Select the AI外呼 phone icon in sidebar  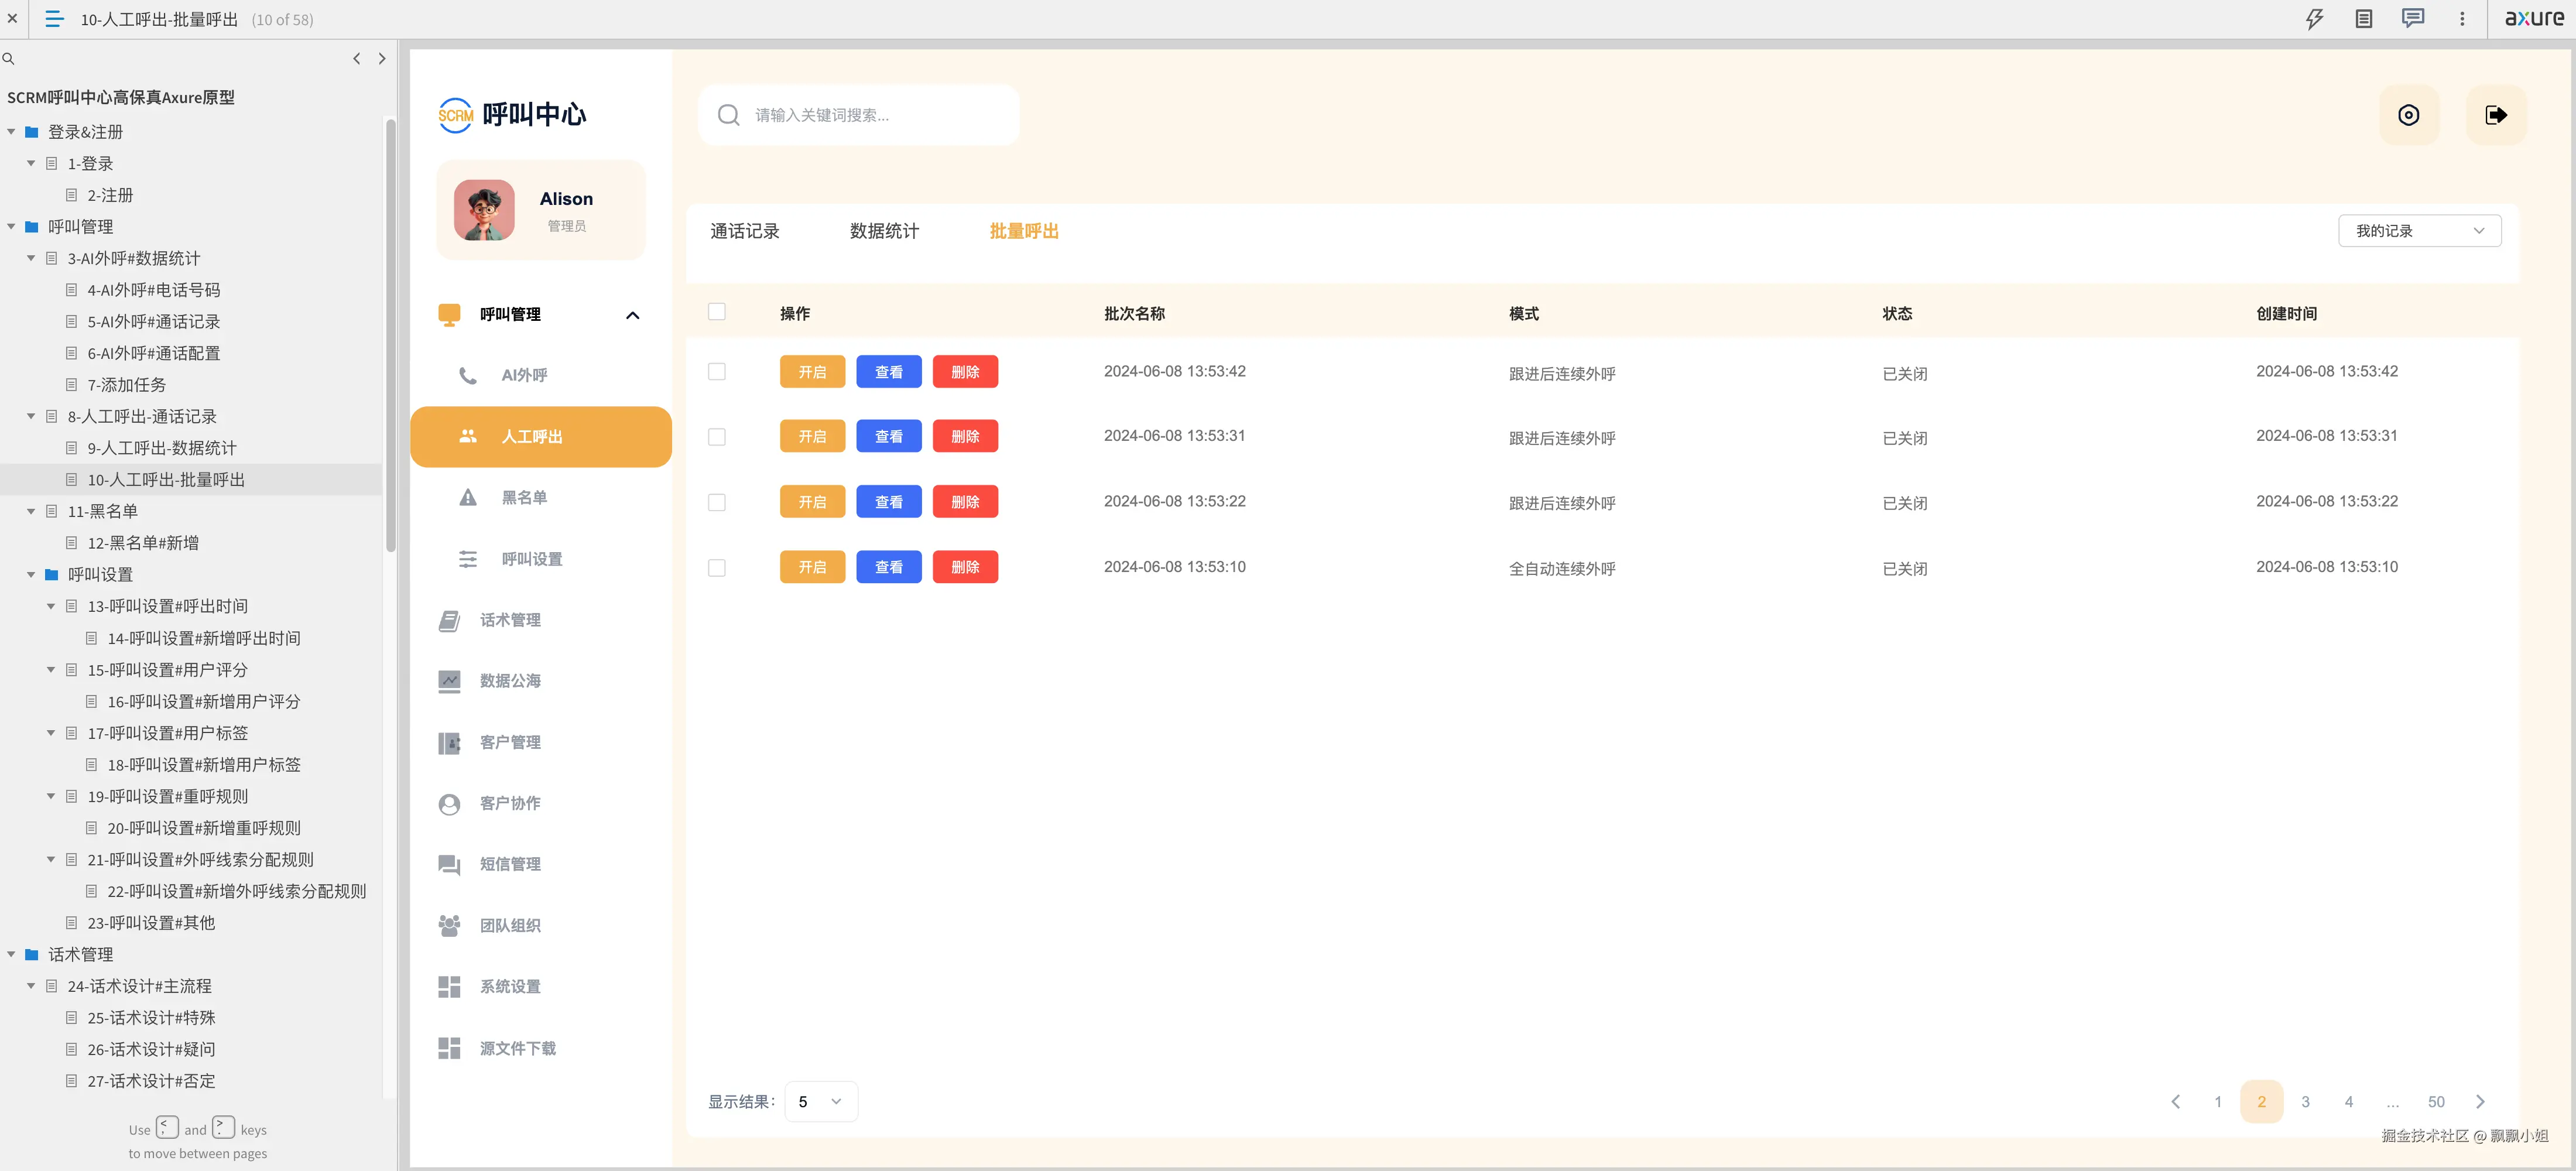tap(468, 375)
